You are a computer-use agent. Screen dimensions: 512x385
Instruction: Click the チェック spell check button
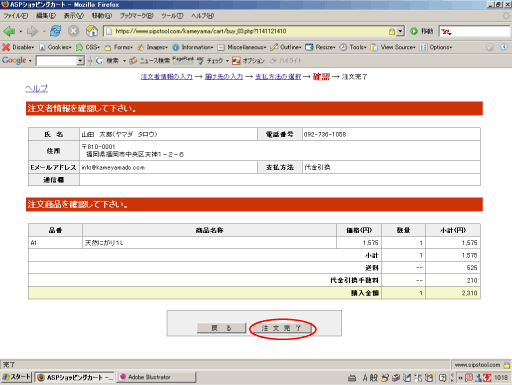(x=211, y=61)
